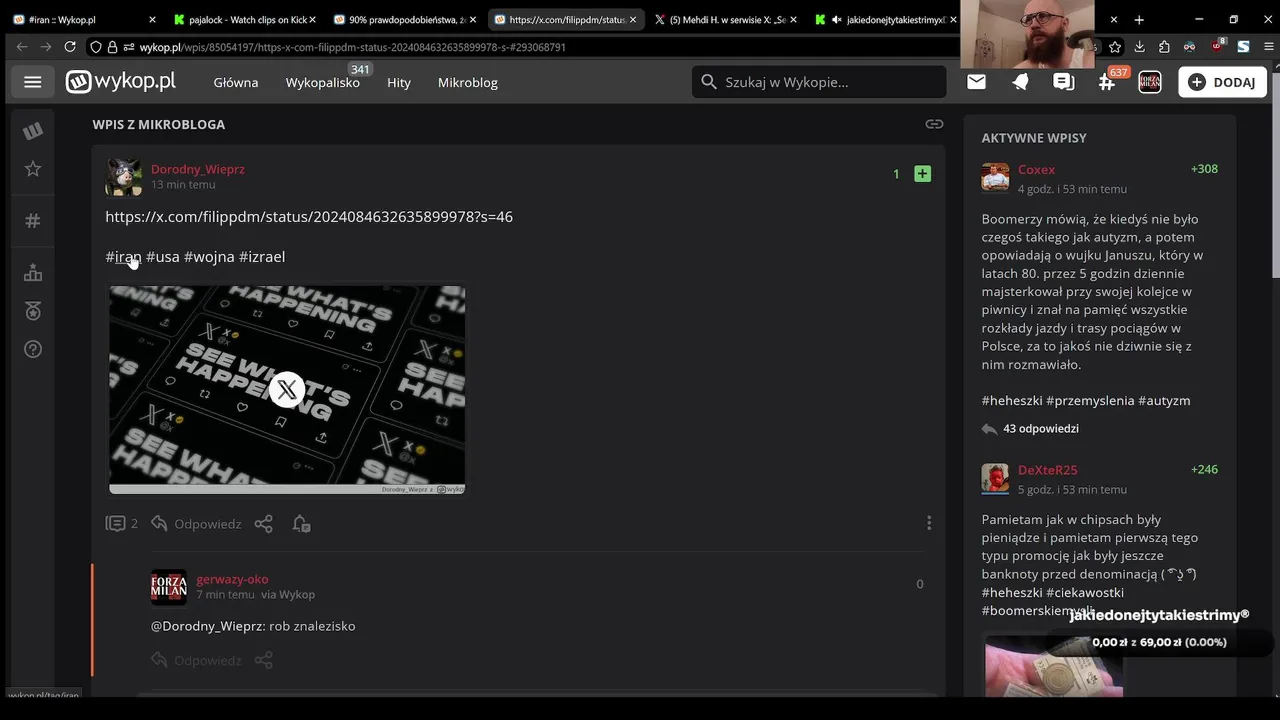Open the hashtag tags icon in left sidebar

33,221
